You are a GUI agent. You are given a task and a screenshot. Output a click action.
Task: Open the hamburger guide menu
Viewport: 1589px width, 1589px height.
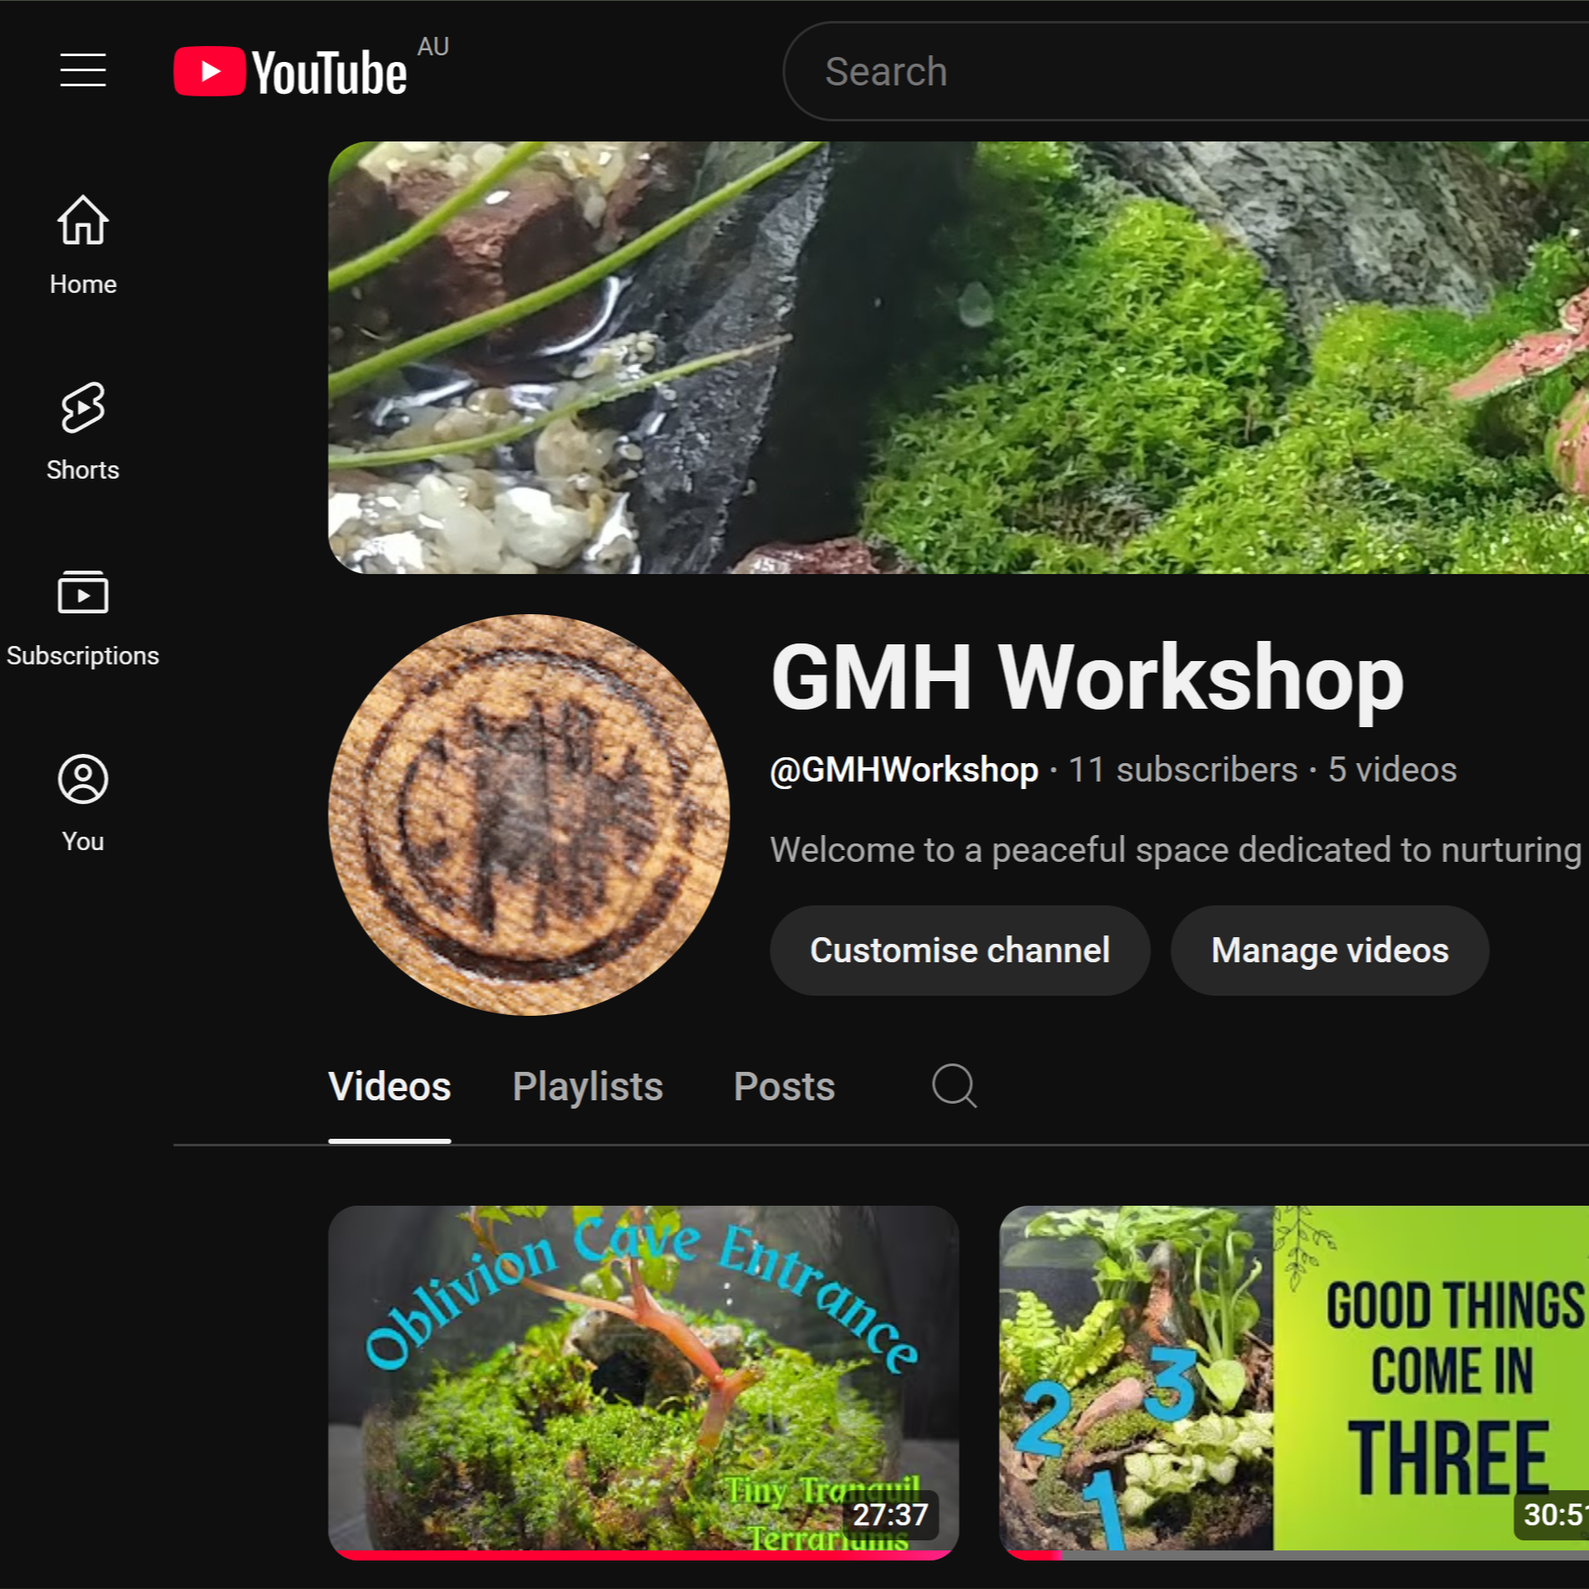pos(83,70)
